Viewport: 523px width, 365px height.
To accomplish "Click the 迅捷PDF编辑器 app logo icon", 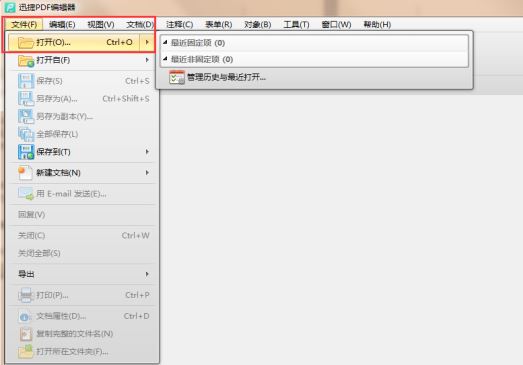I will [x=10, y=7].
